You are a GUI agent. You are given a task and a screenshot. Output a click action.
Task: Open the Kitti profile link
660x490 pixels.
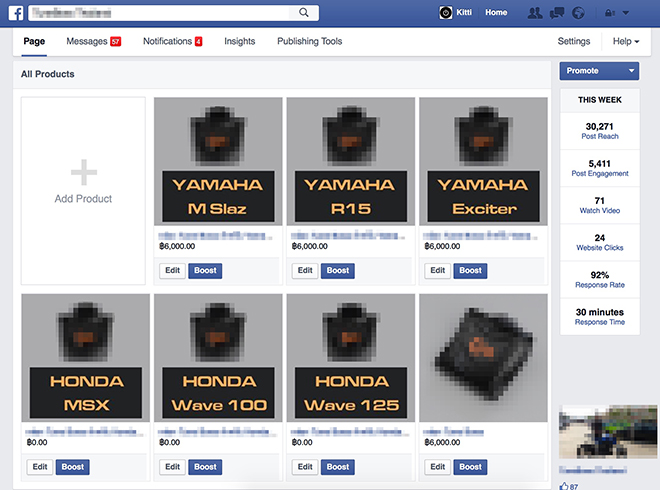464,13
